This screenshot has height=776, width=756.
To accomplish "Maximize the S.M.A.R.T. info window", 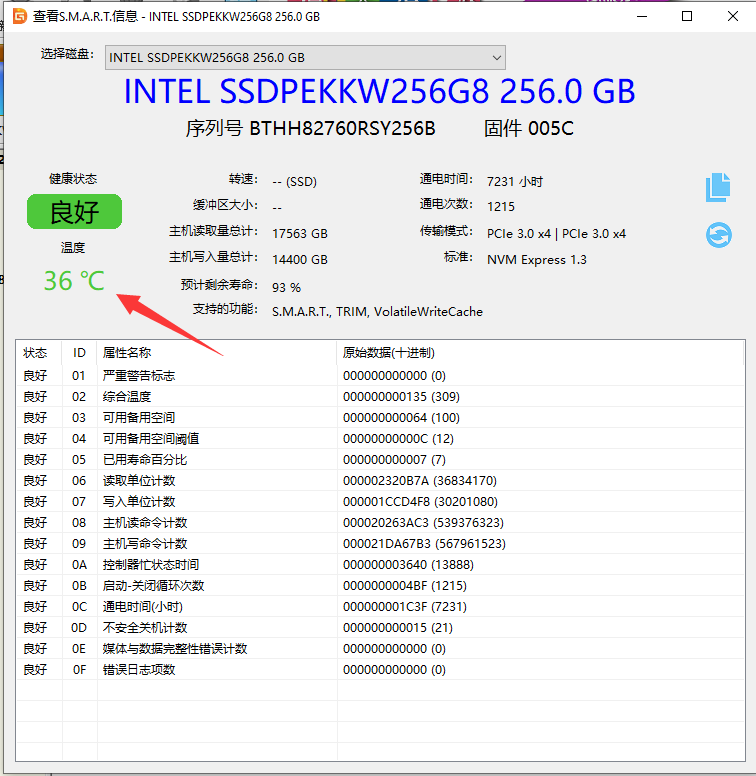I will (687, 16).
